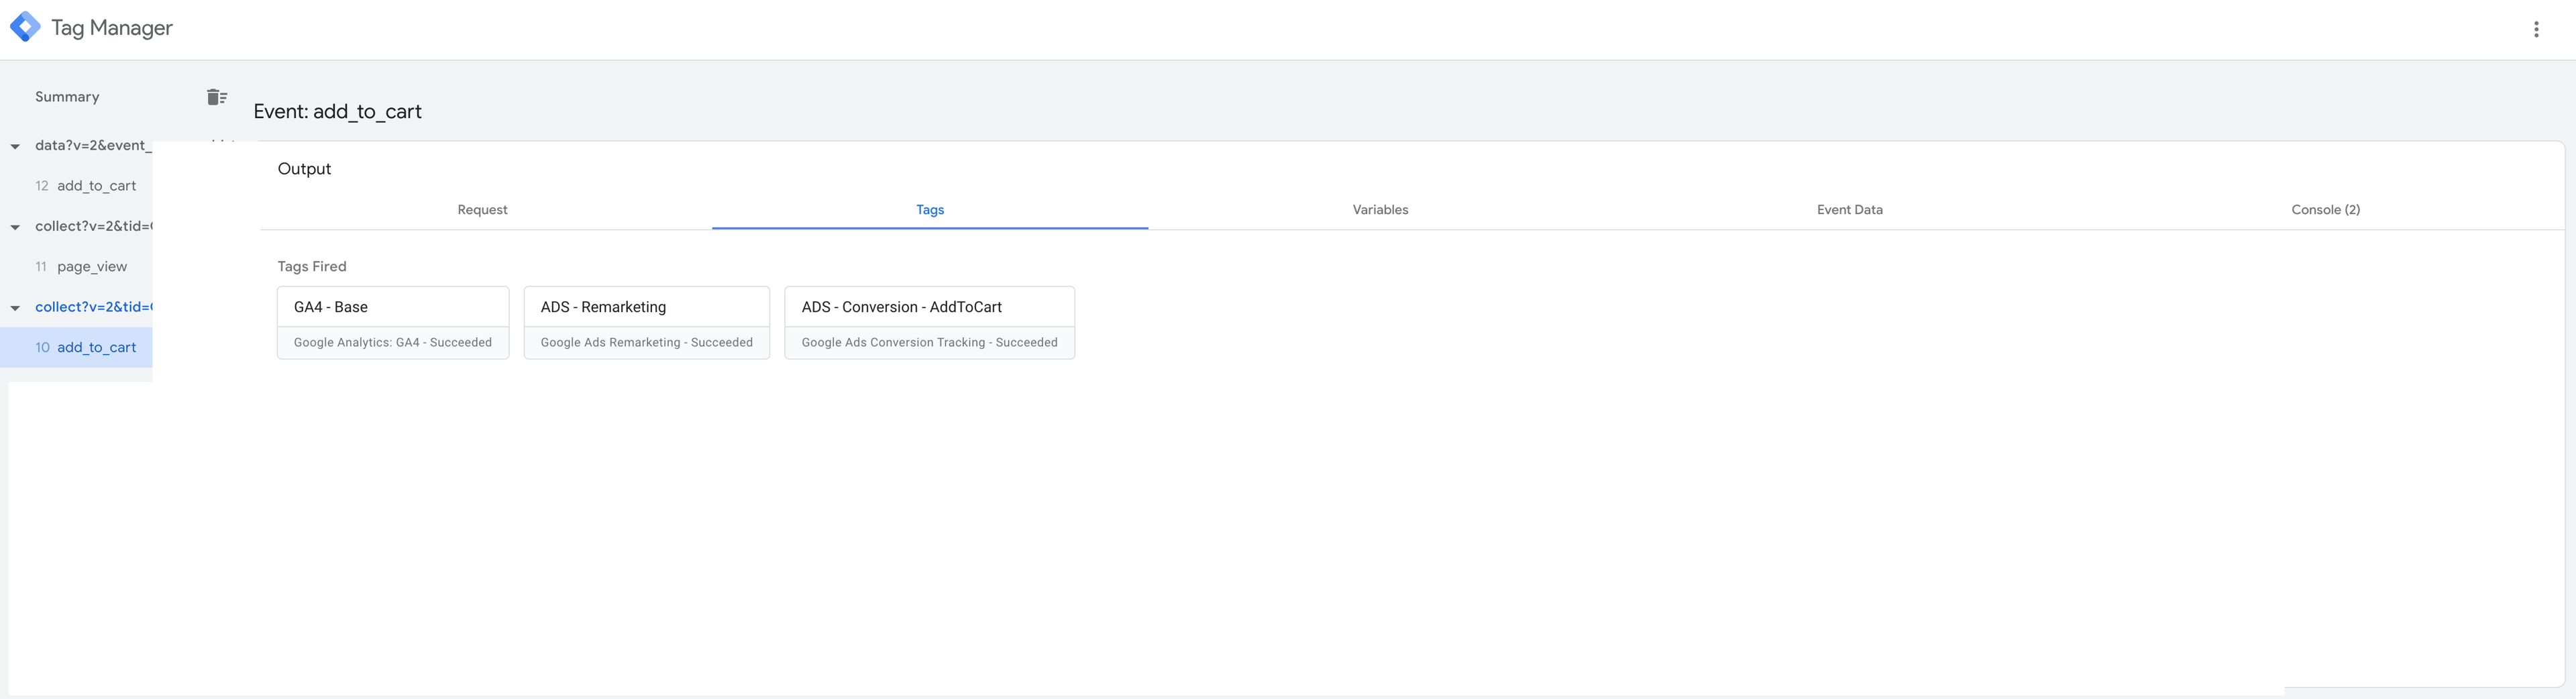Switch to the Event Data tab
This screenshot has width=2576, height=699.
(x=1849, y=210)
